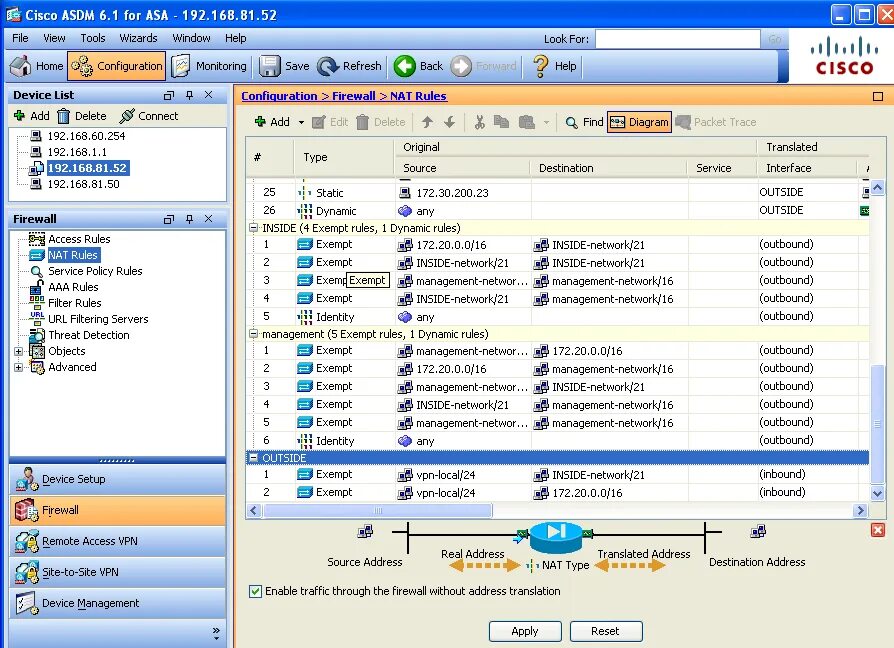Viewport: 894px width, 648px height.
Task: Find a NAT rule
Action: (584, 122)
